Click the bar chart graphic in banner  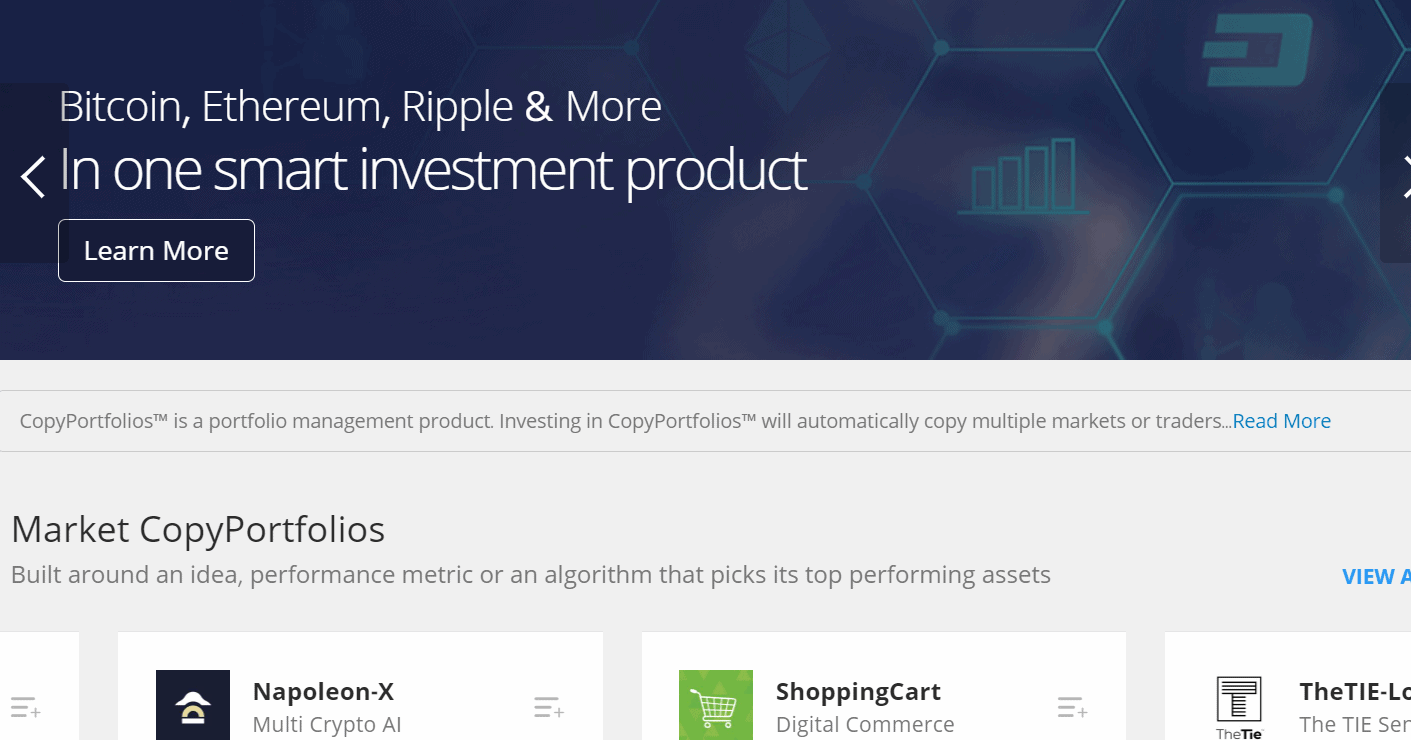point(1016,177)
